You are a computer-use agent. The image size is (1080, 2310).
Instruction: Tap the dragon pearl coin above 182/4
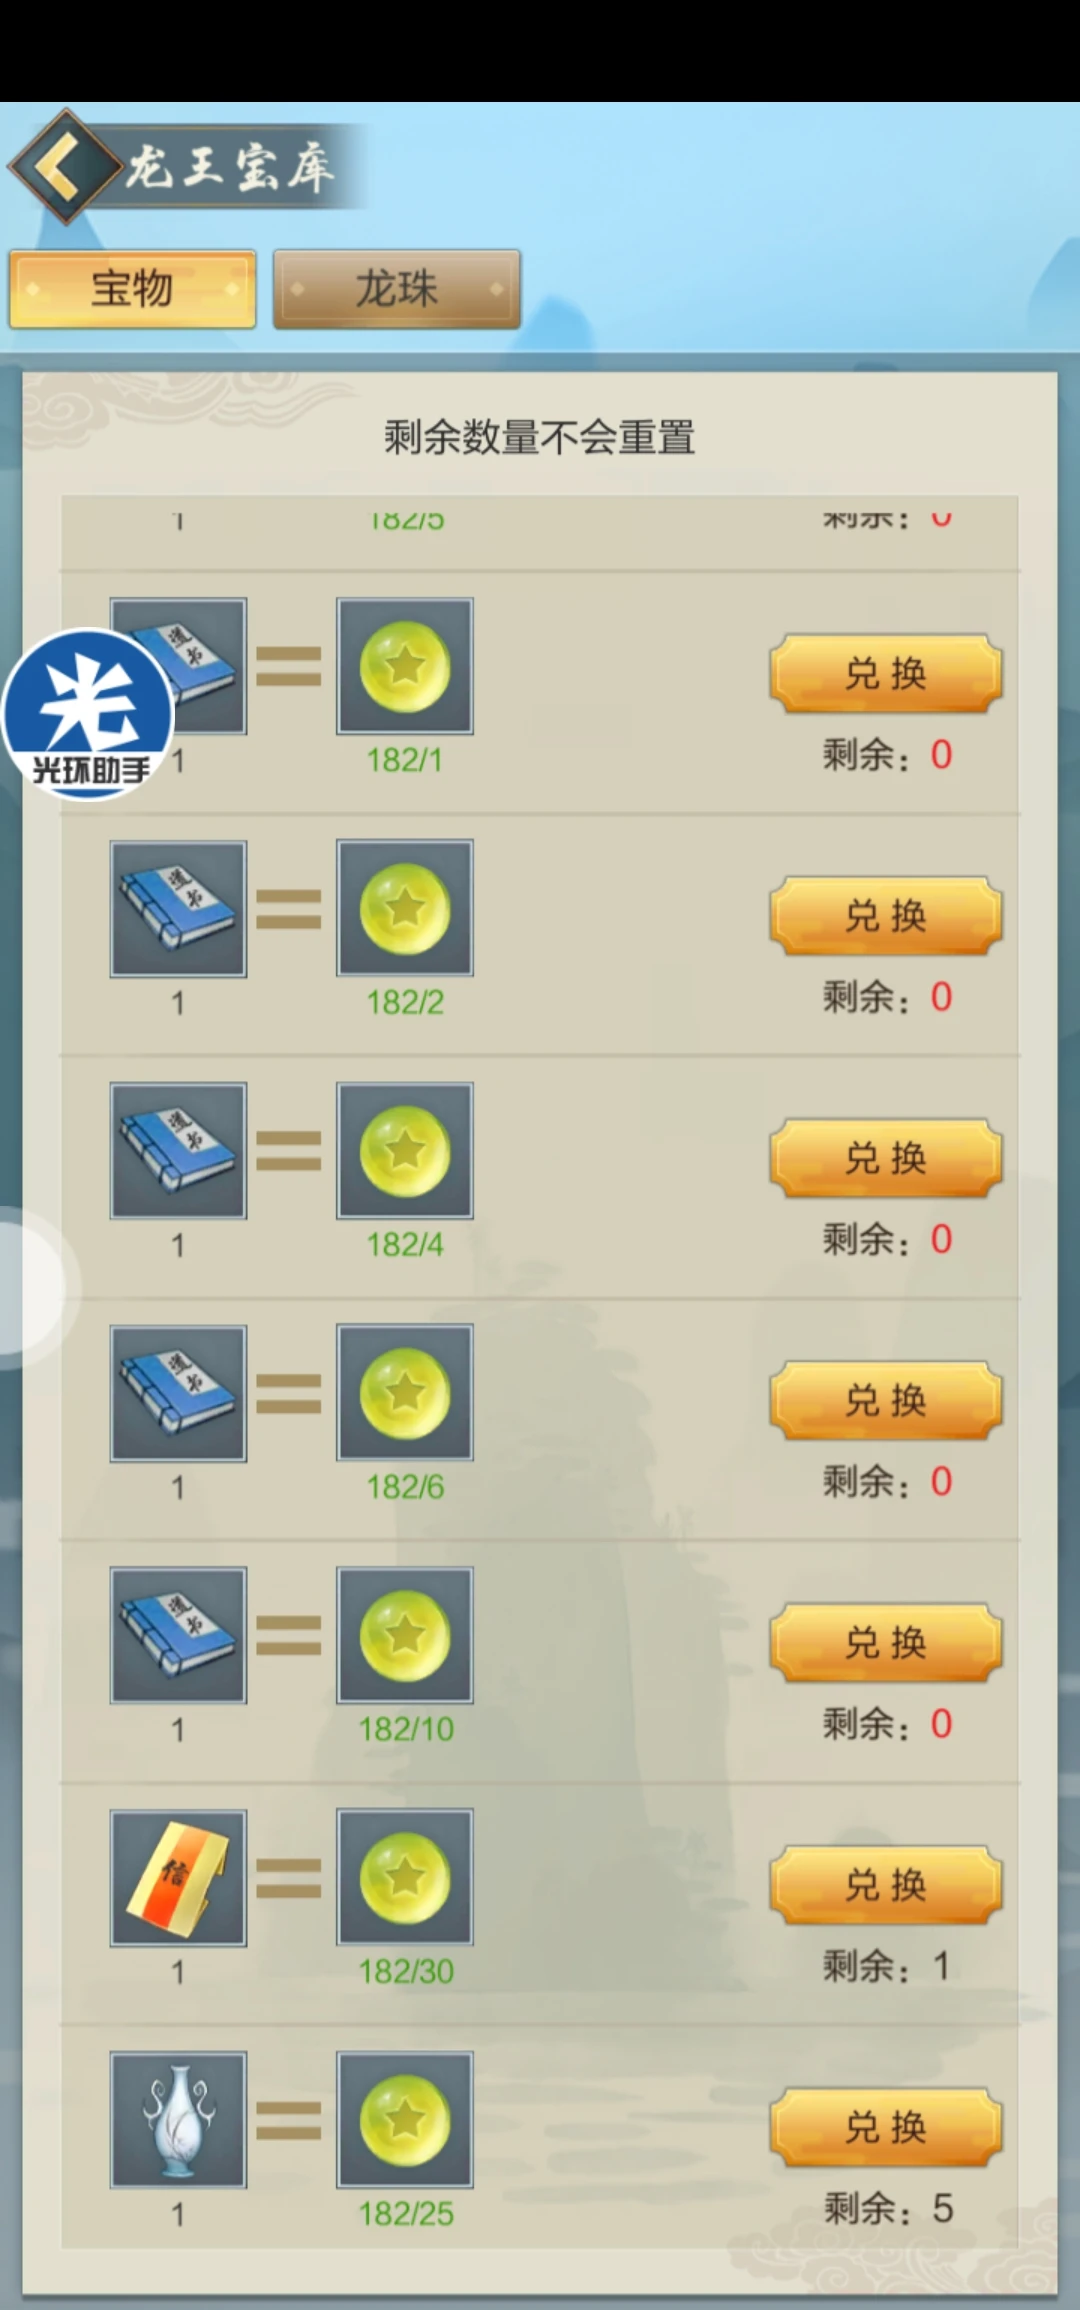tap(405, 1151)
